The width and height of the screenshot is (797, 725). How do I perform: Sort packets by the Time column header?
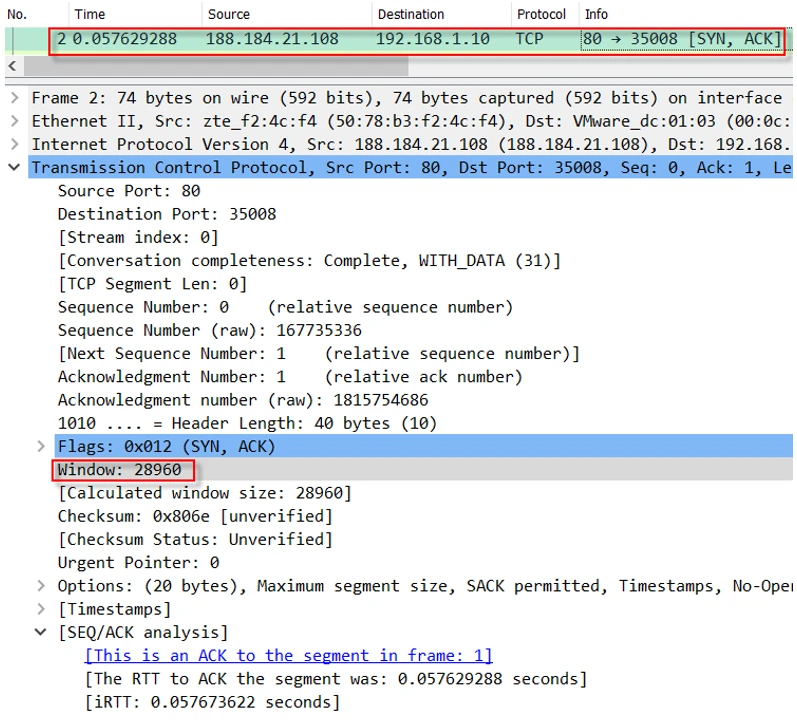90,14
